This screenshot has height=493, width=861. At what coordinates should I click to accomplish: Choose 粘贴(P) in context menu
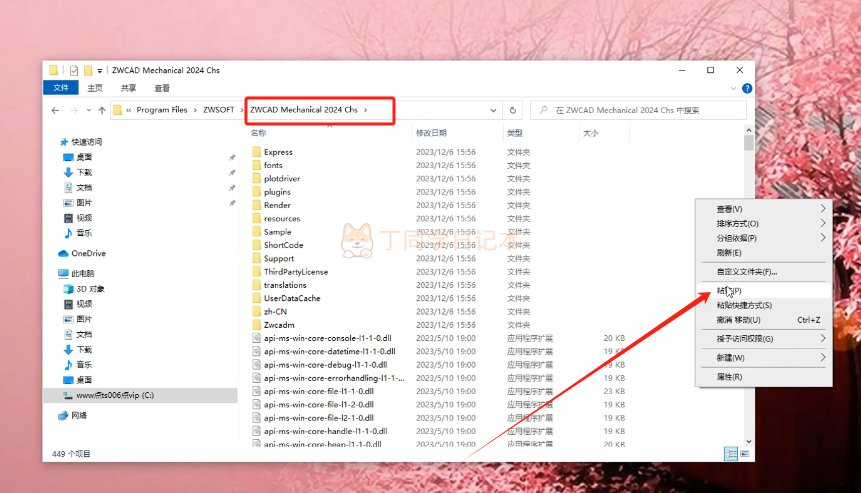click(764, 290)
